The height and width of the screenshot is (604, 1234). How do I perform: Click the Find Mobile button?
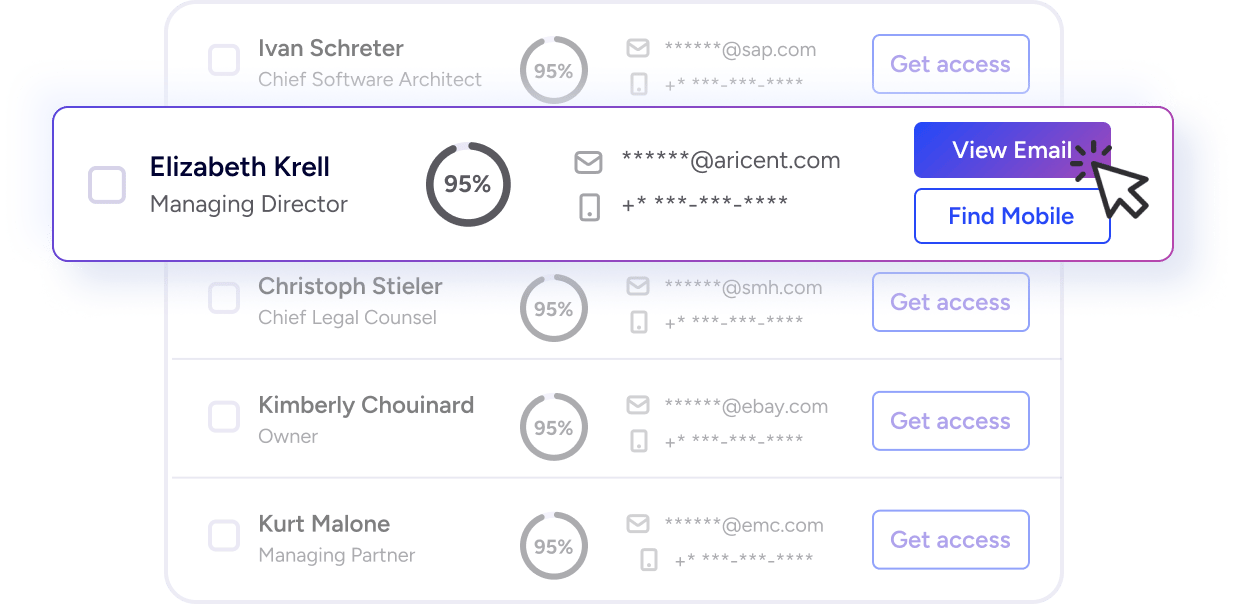[1012, 216]
